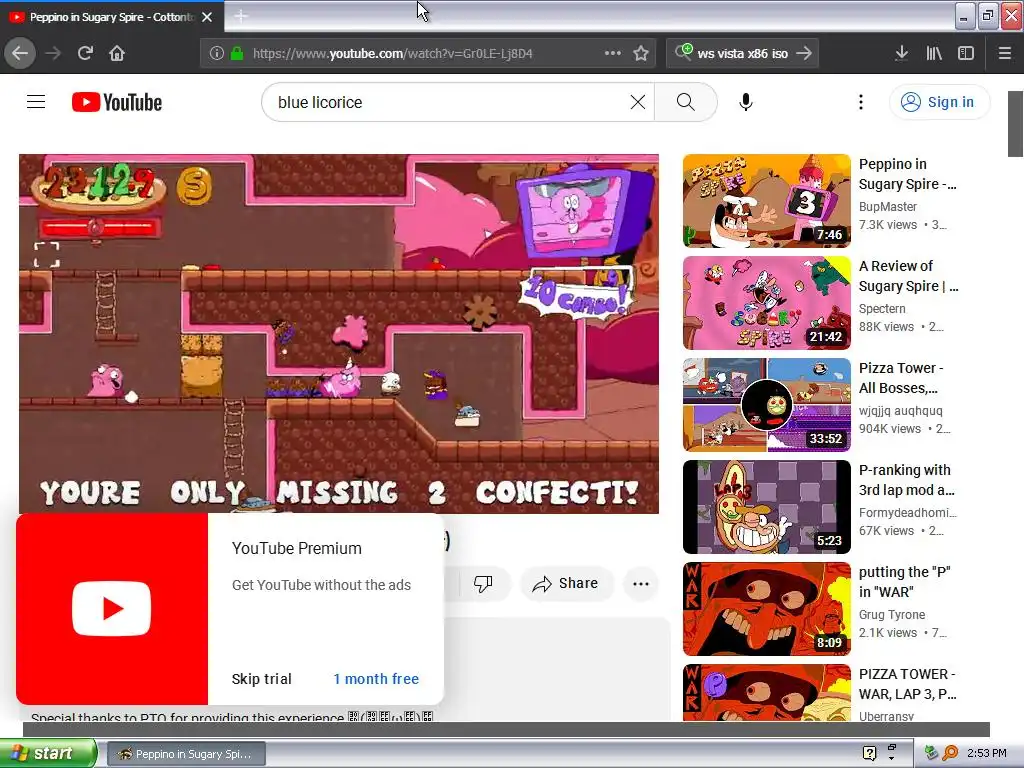
Task: Open the 7:46 Peppino in Sugary Spire thumbnail
Action: click(x=767, y=200)
